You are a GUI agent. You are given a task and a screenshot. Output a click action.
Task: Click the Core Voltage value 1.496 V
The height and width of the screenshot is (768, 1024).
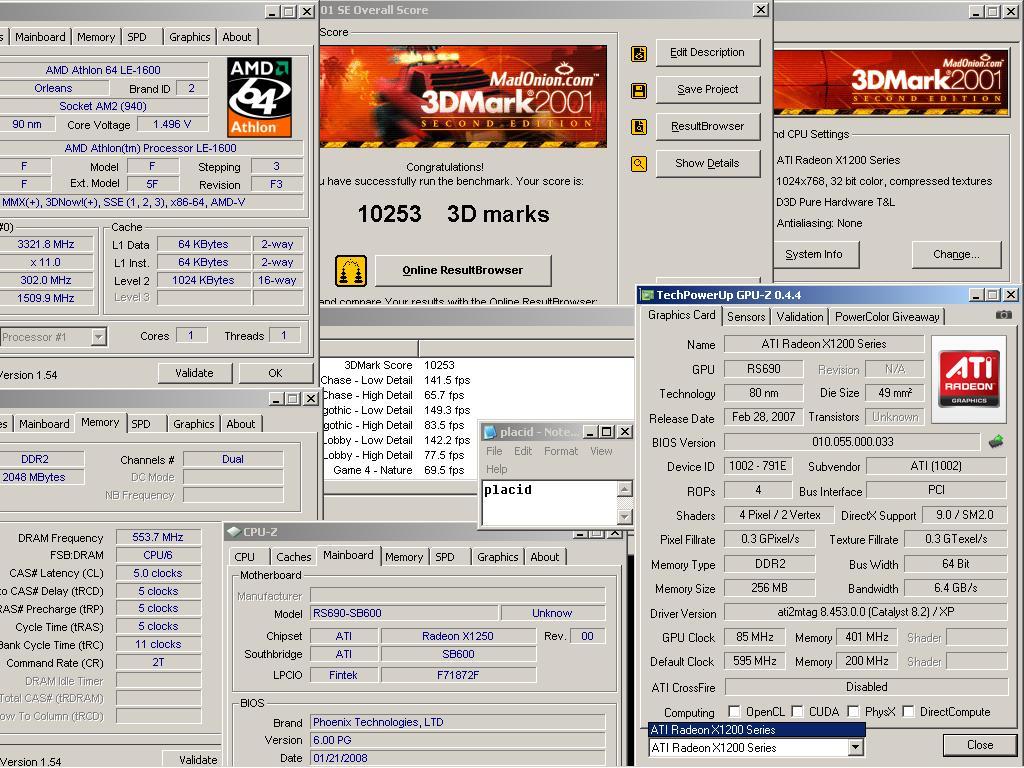pyautogui.click(x=172, y=124)
